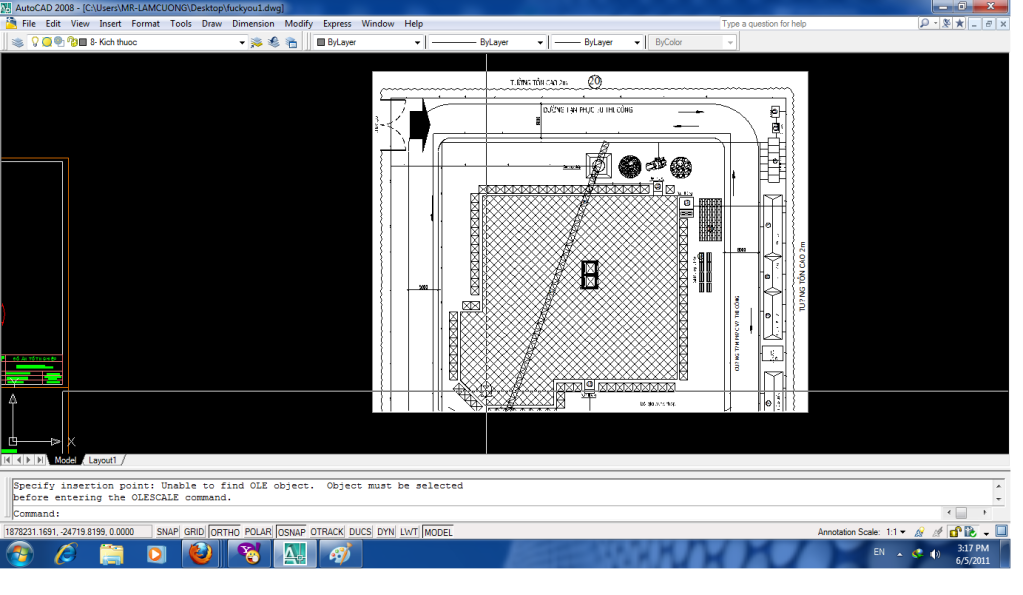The height and width of the screenshot is (595, 1023).
Task: Click the CAD standards notification icon
Action: [970, 532]
